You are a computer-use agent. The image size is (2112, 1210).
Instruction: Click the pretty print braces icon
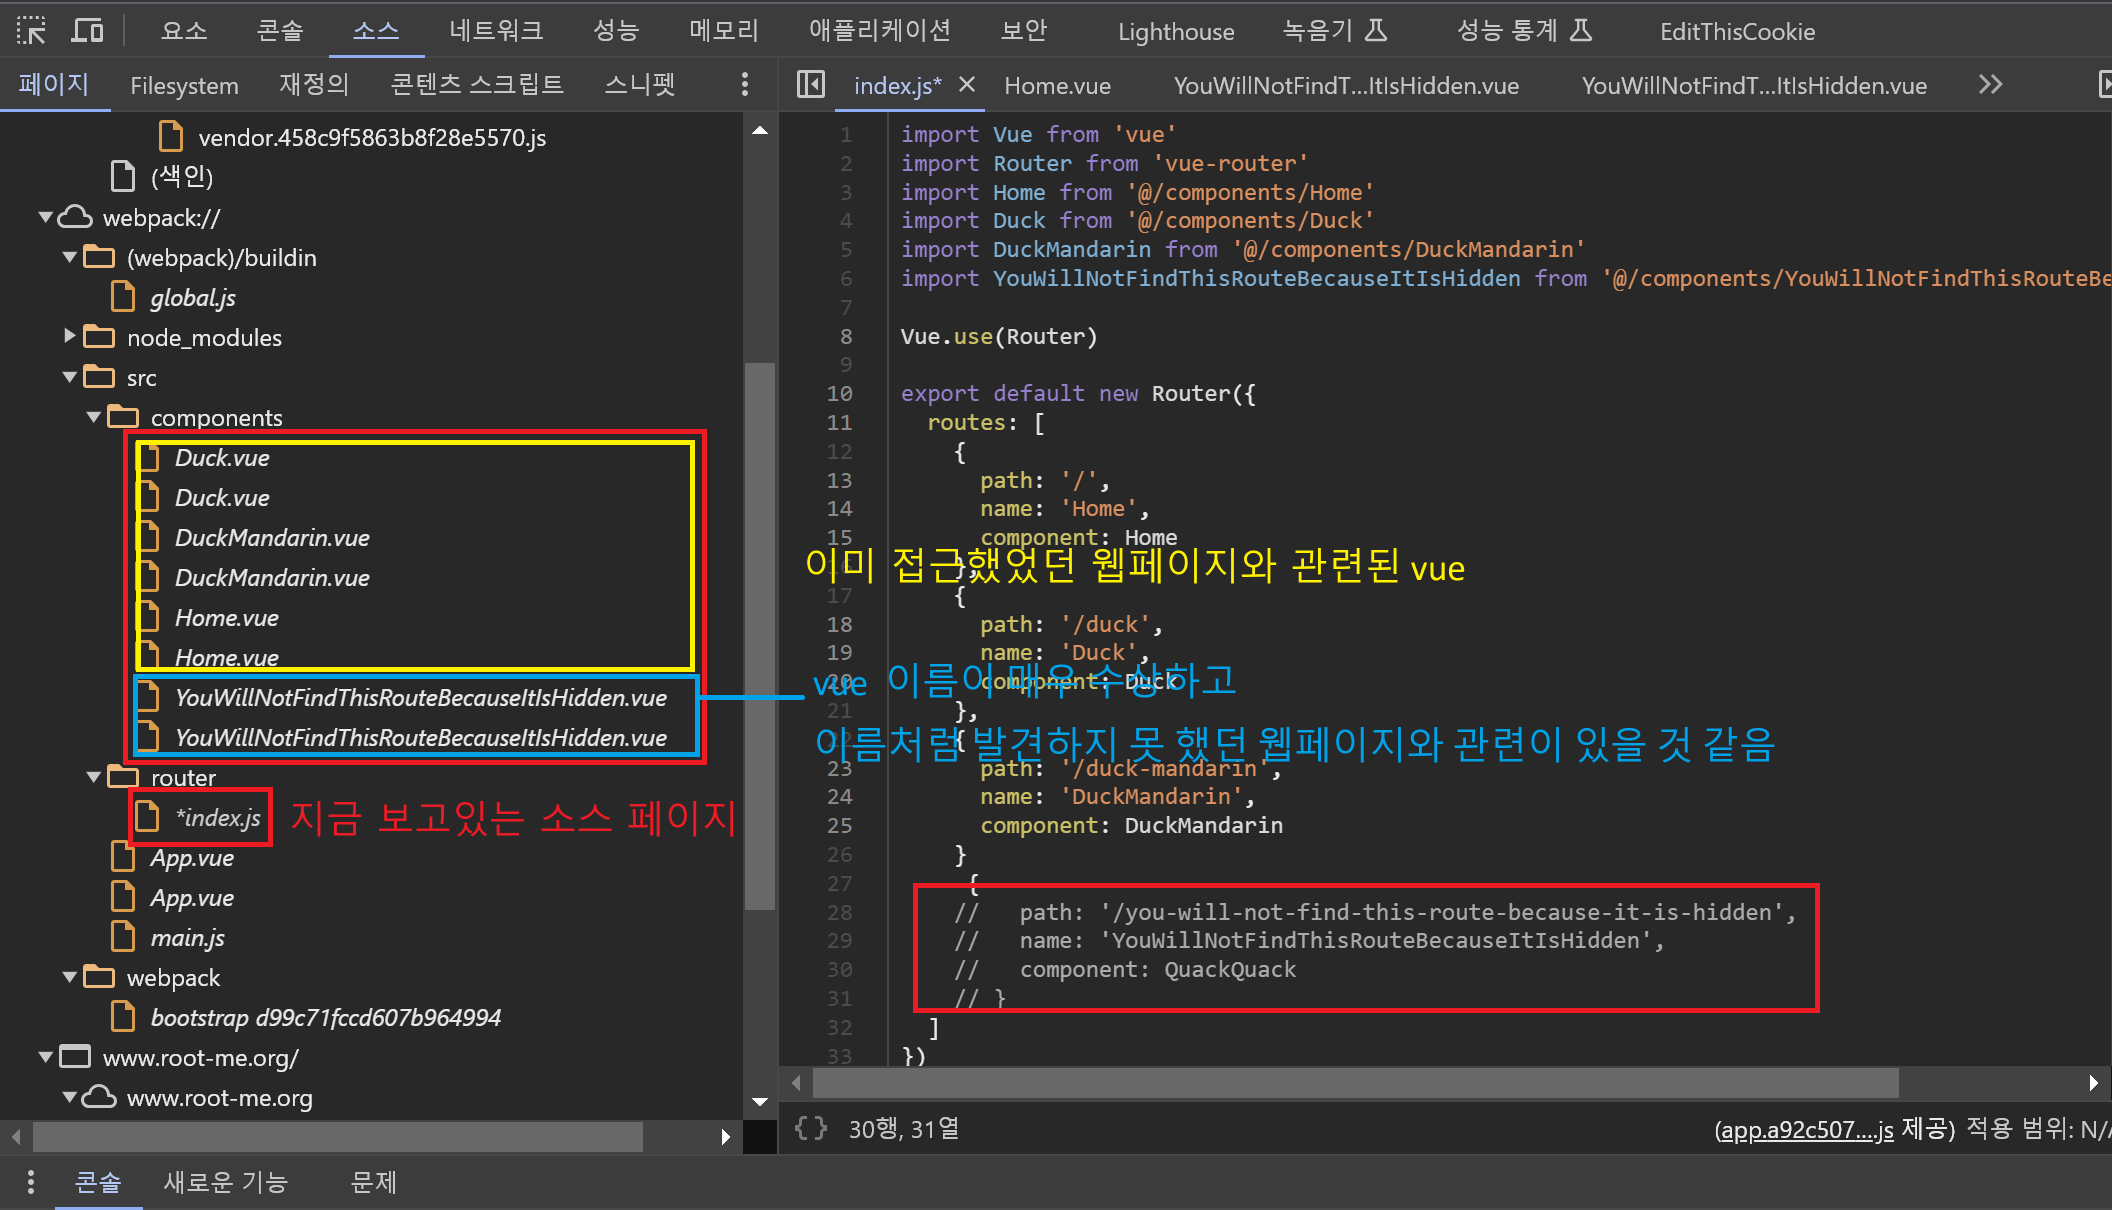coord(810,1129)
